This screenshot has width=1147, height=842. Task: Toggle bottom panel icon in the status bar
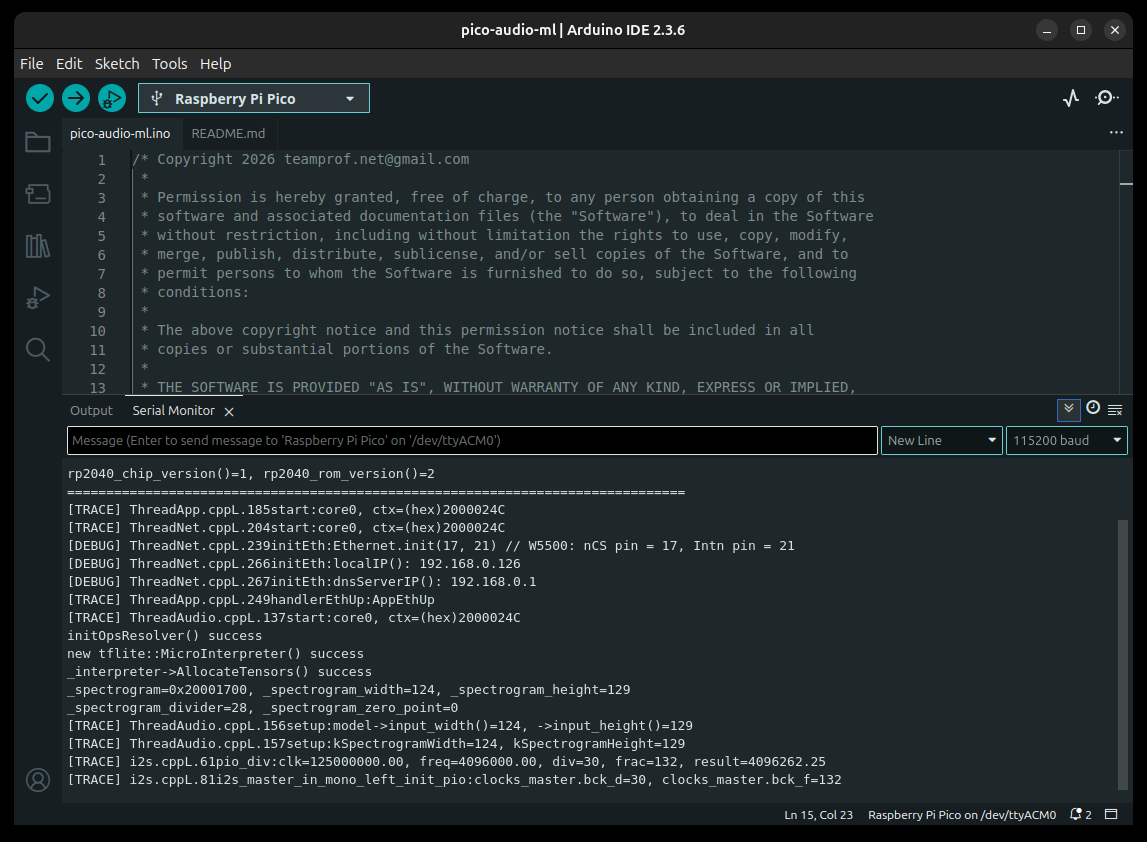1111,814
